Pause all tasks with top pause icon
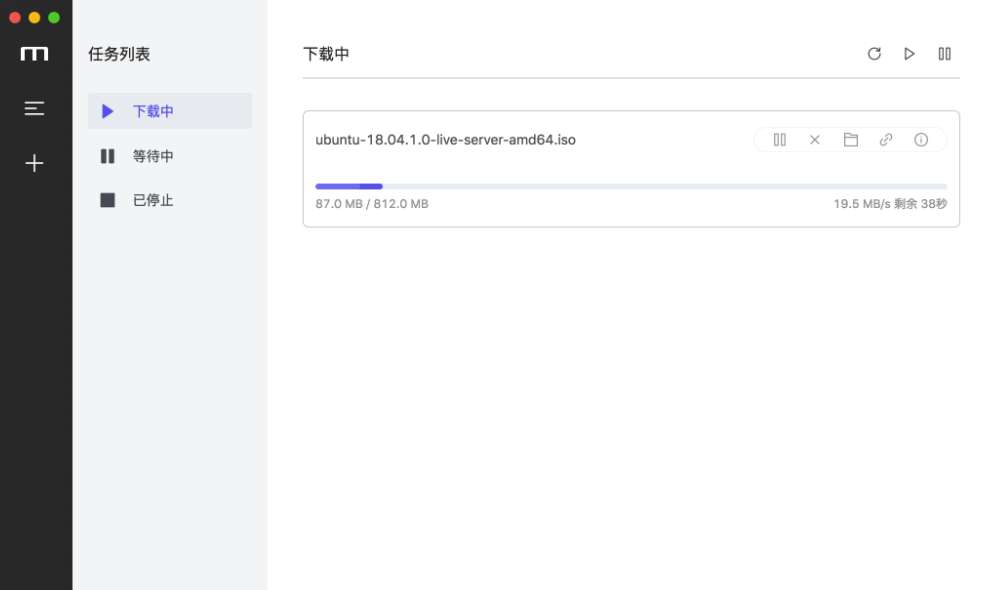This screenshot has height=590, width=990. point(944,54)
